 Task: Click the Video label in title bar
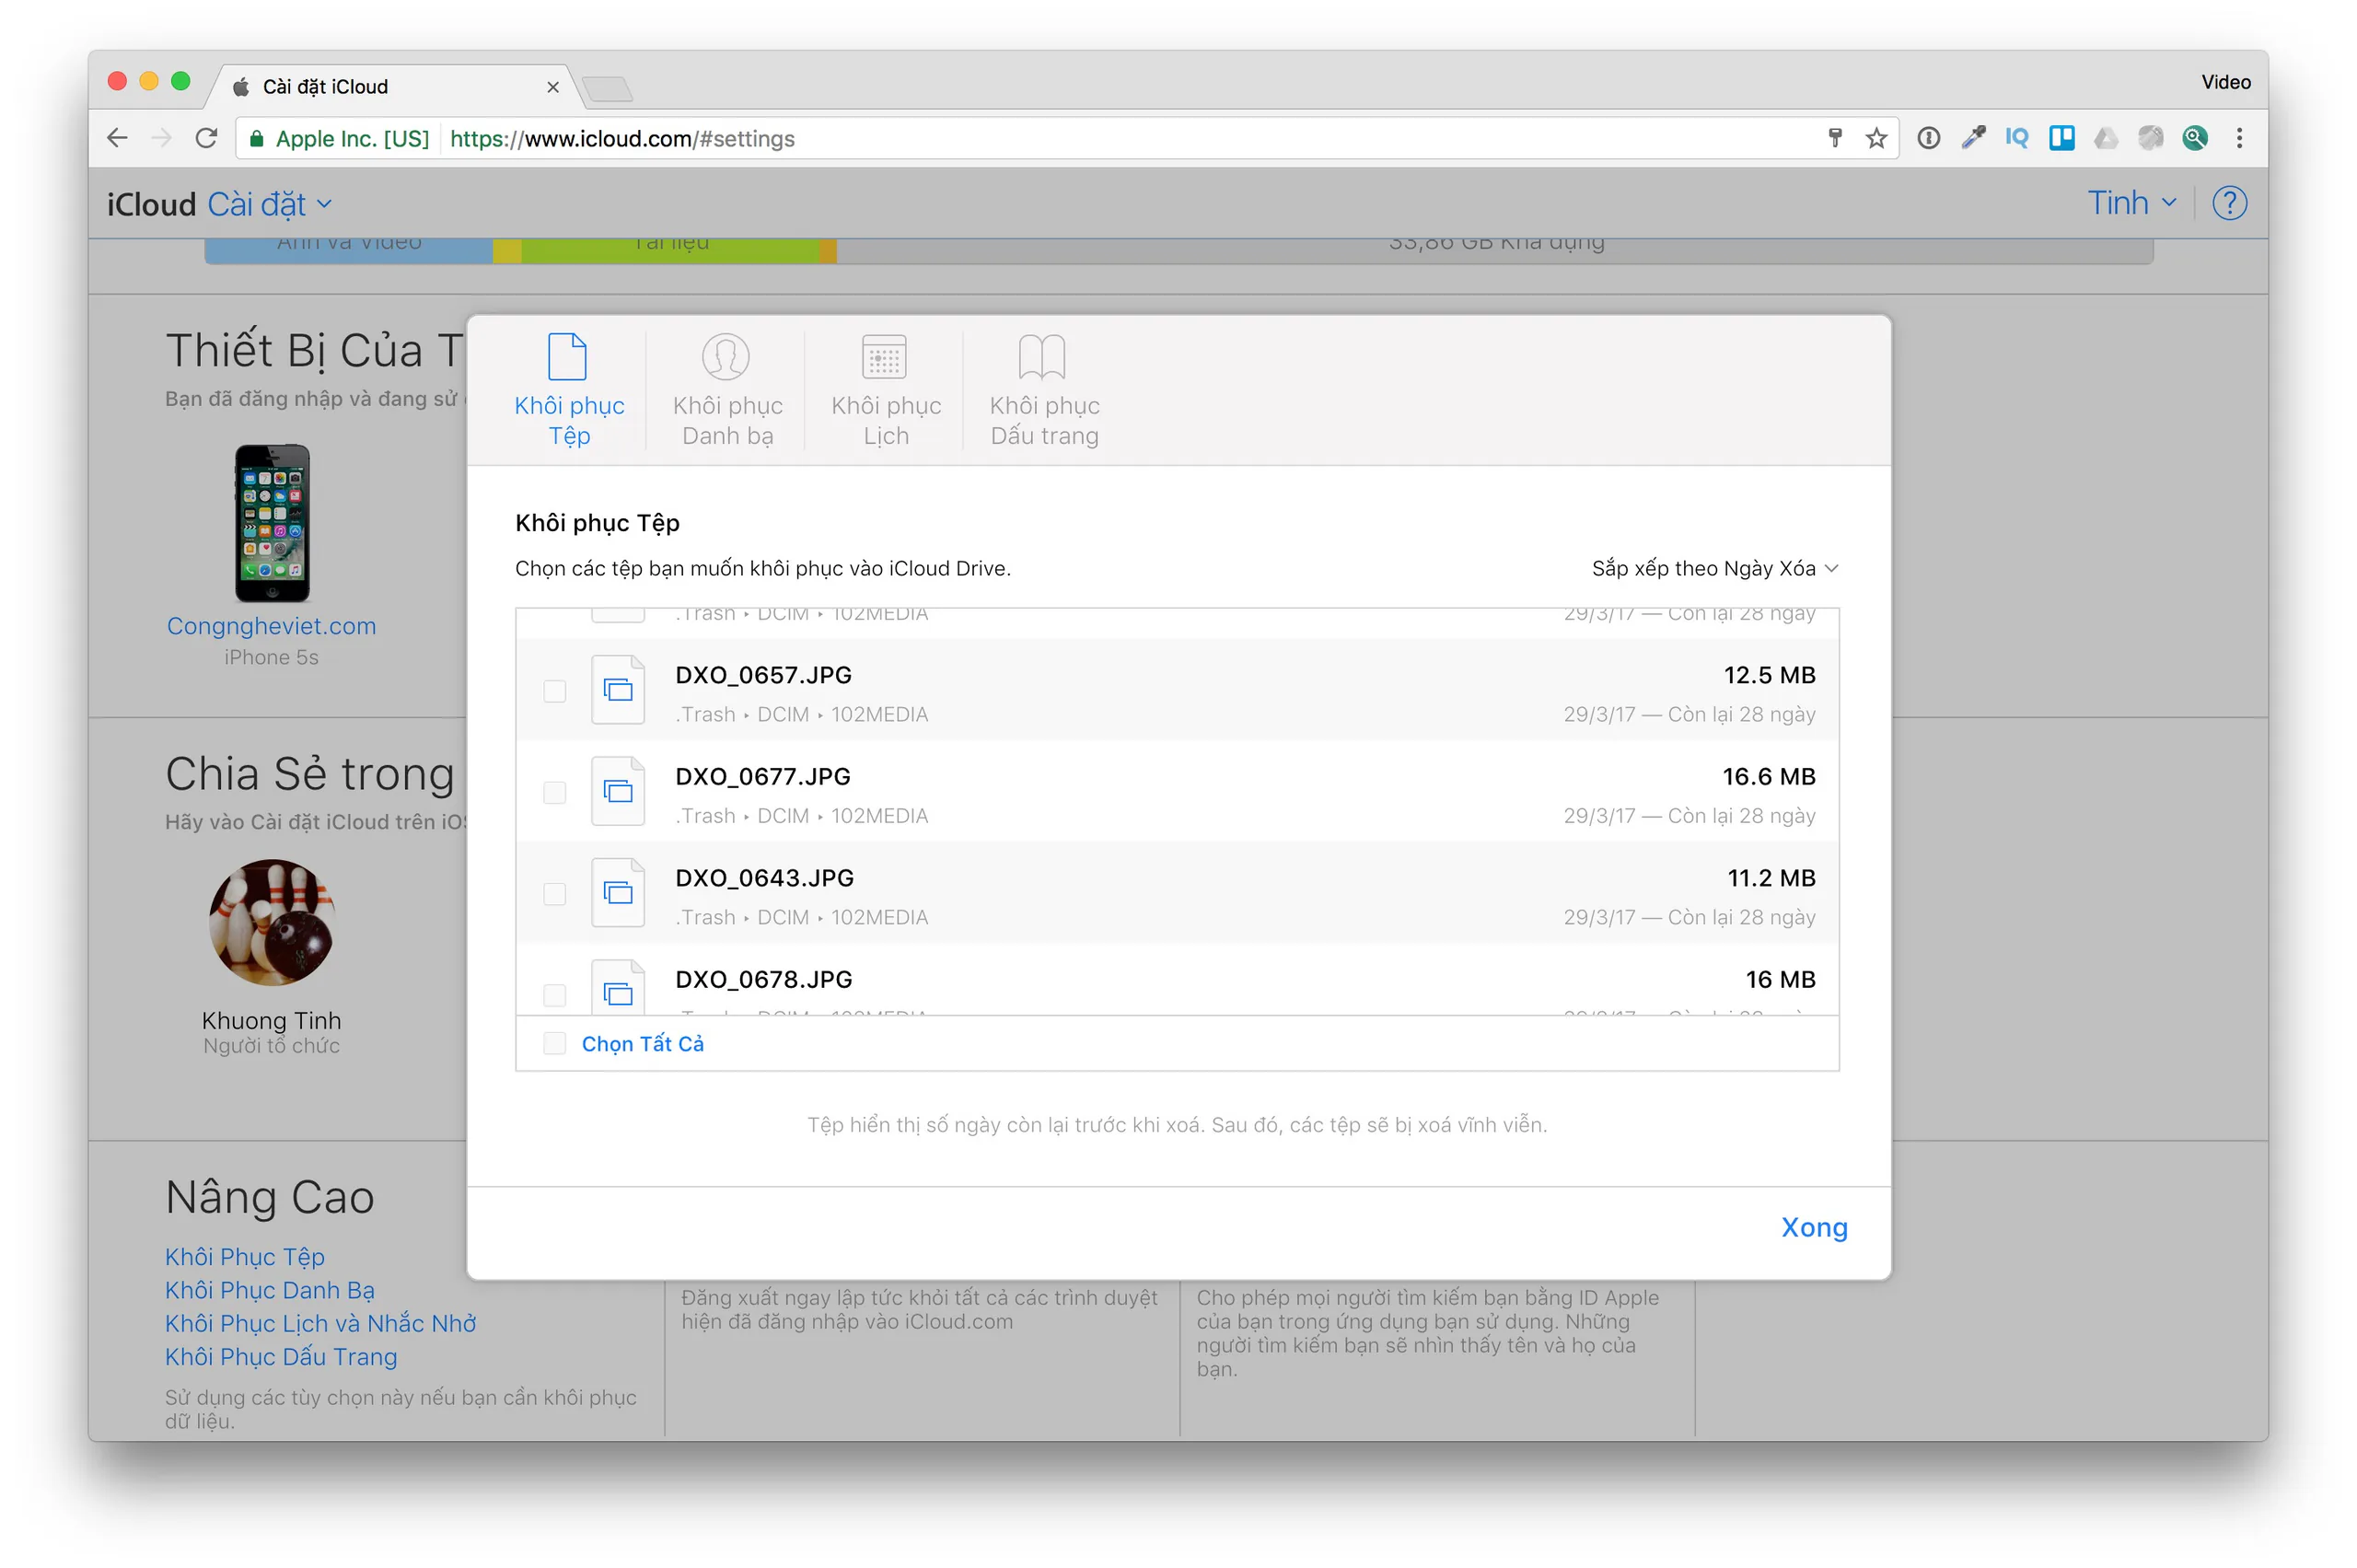point(2225,82)
